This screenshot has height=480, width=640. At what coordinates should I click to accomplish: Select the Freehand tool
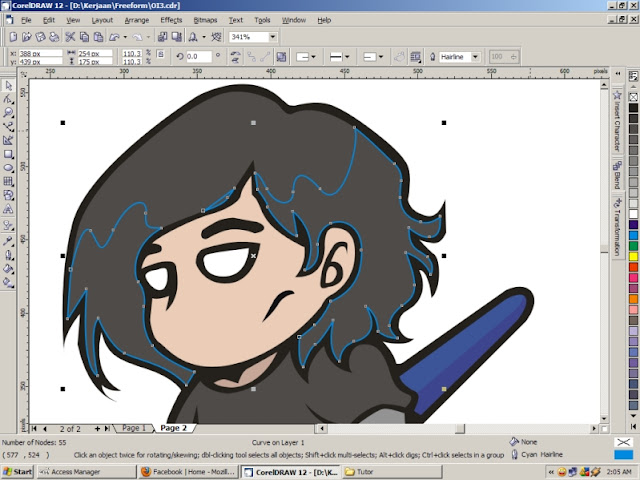point(8,127)
